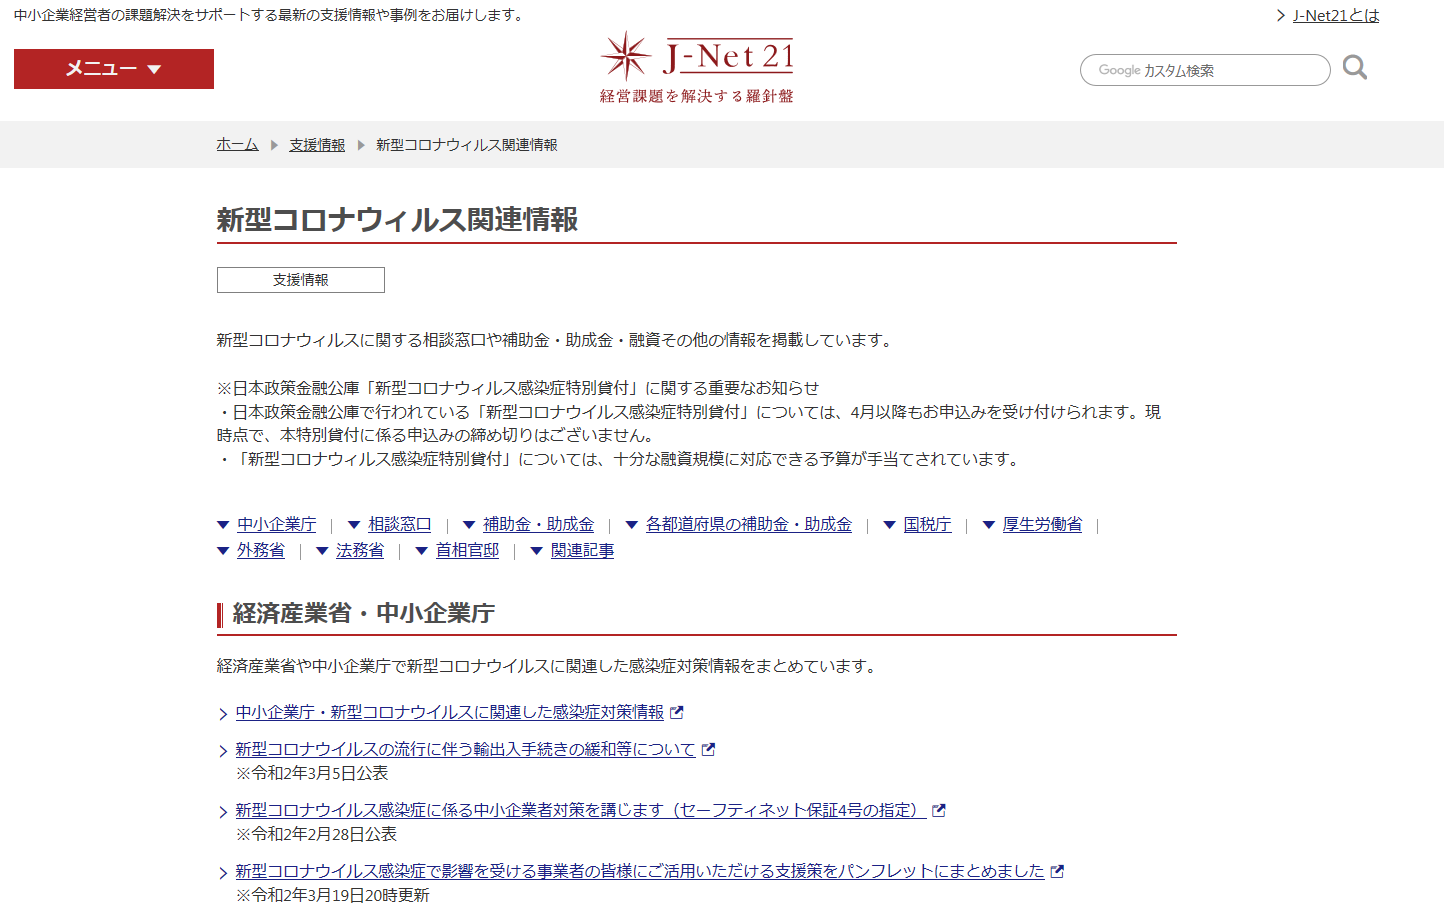The height and width of the screenshot is (909, 1444).
Task: Go to ホーム in the breadcrumb
Action: [237, 145]
